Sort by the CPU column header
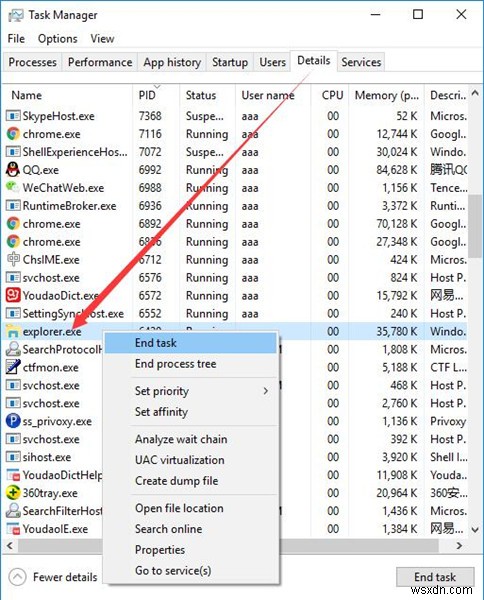Viewport: 484px width, 600px height. coord(332,95)
